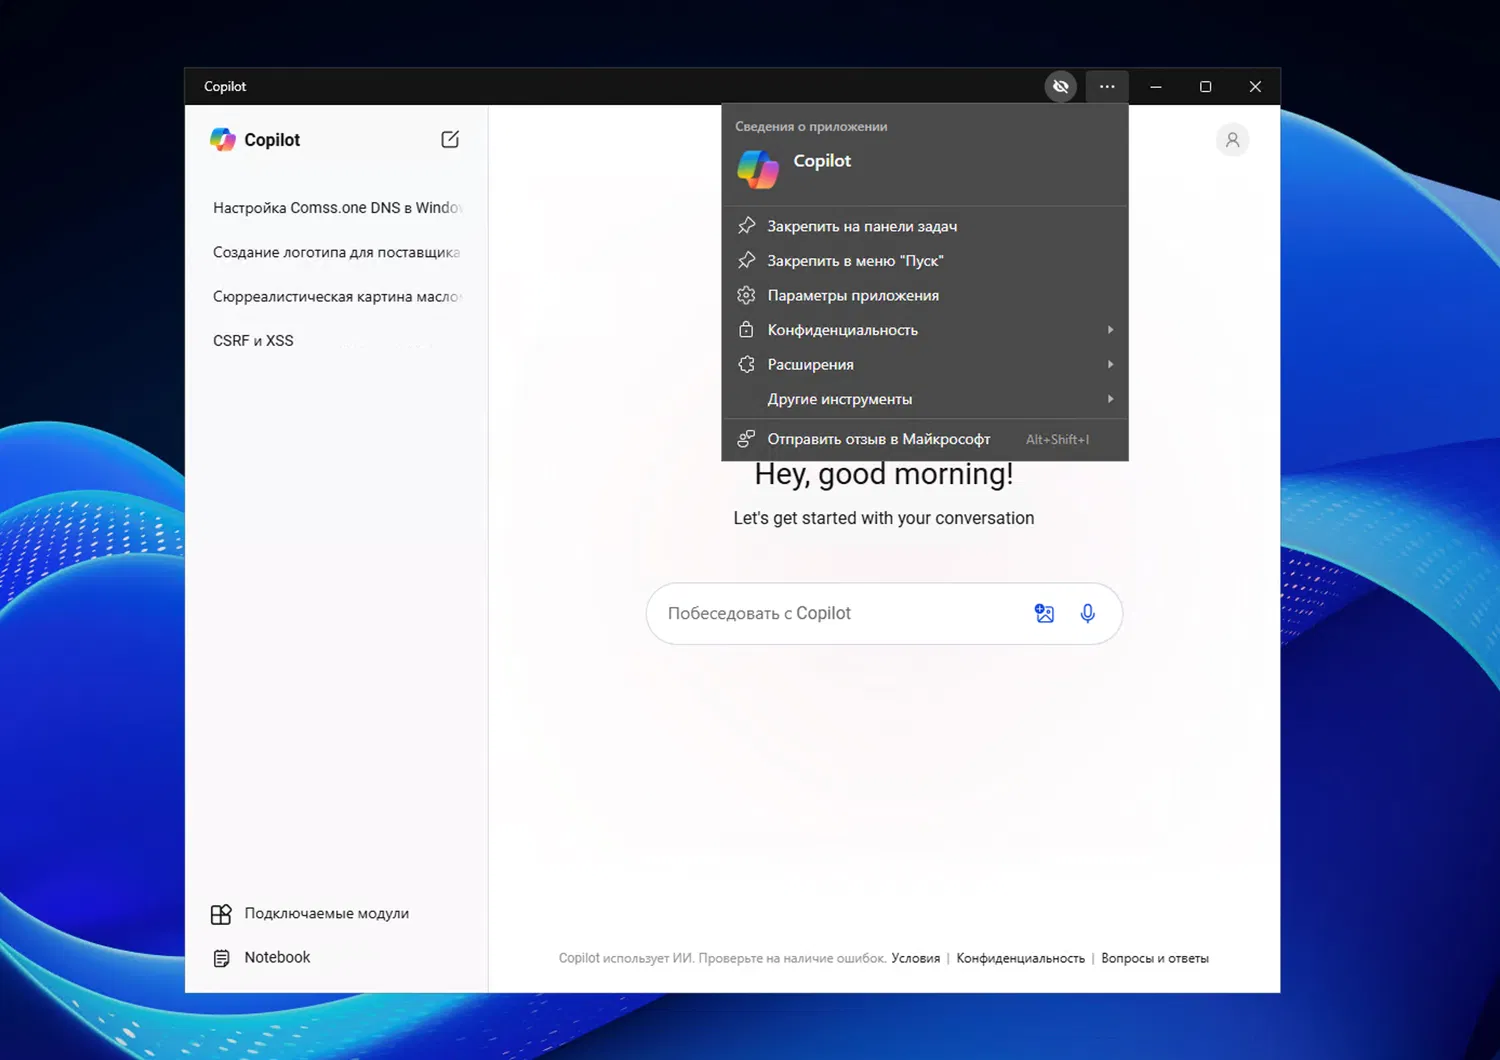Screen dimensions: 1500x1060
Task: Minimize the Copilot window
Action: tap(1156, 87)
